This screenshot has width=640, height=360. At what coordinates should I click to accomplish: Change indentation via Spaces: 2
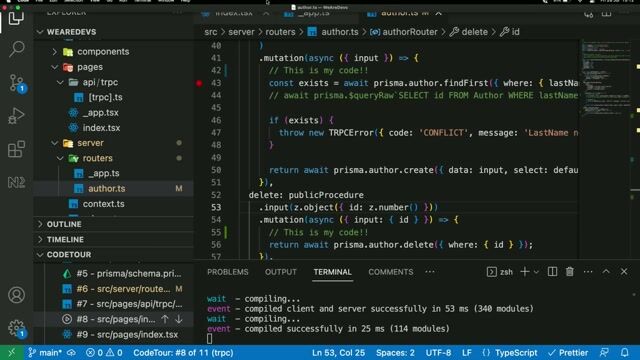coord(395,353)
